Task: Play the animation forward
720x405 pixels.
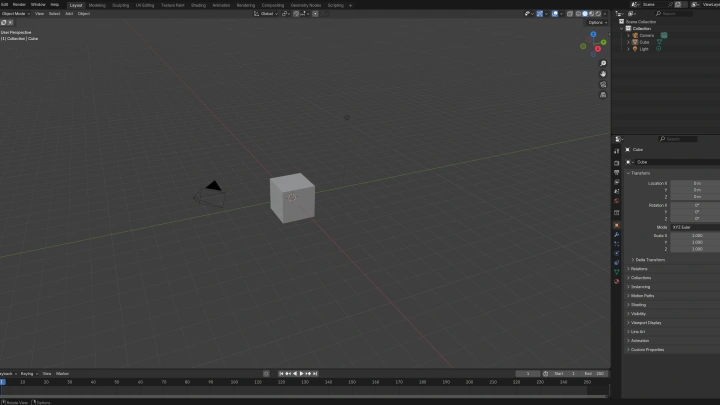Action: [301, 374]
